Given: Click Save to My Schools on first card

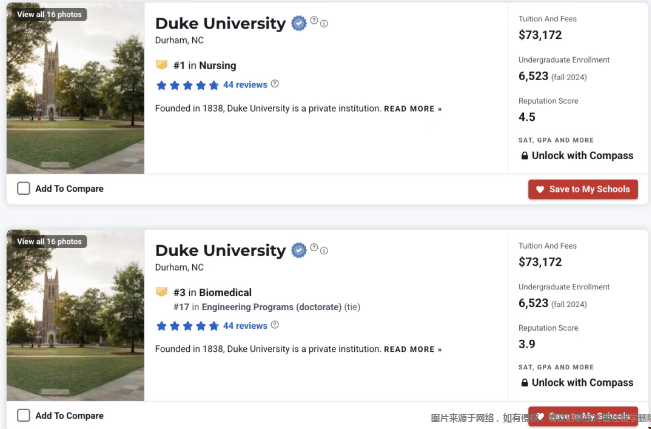Looking at the screenshot, I should point(583,189).
